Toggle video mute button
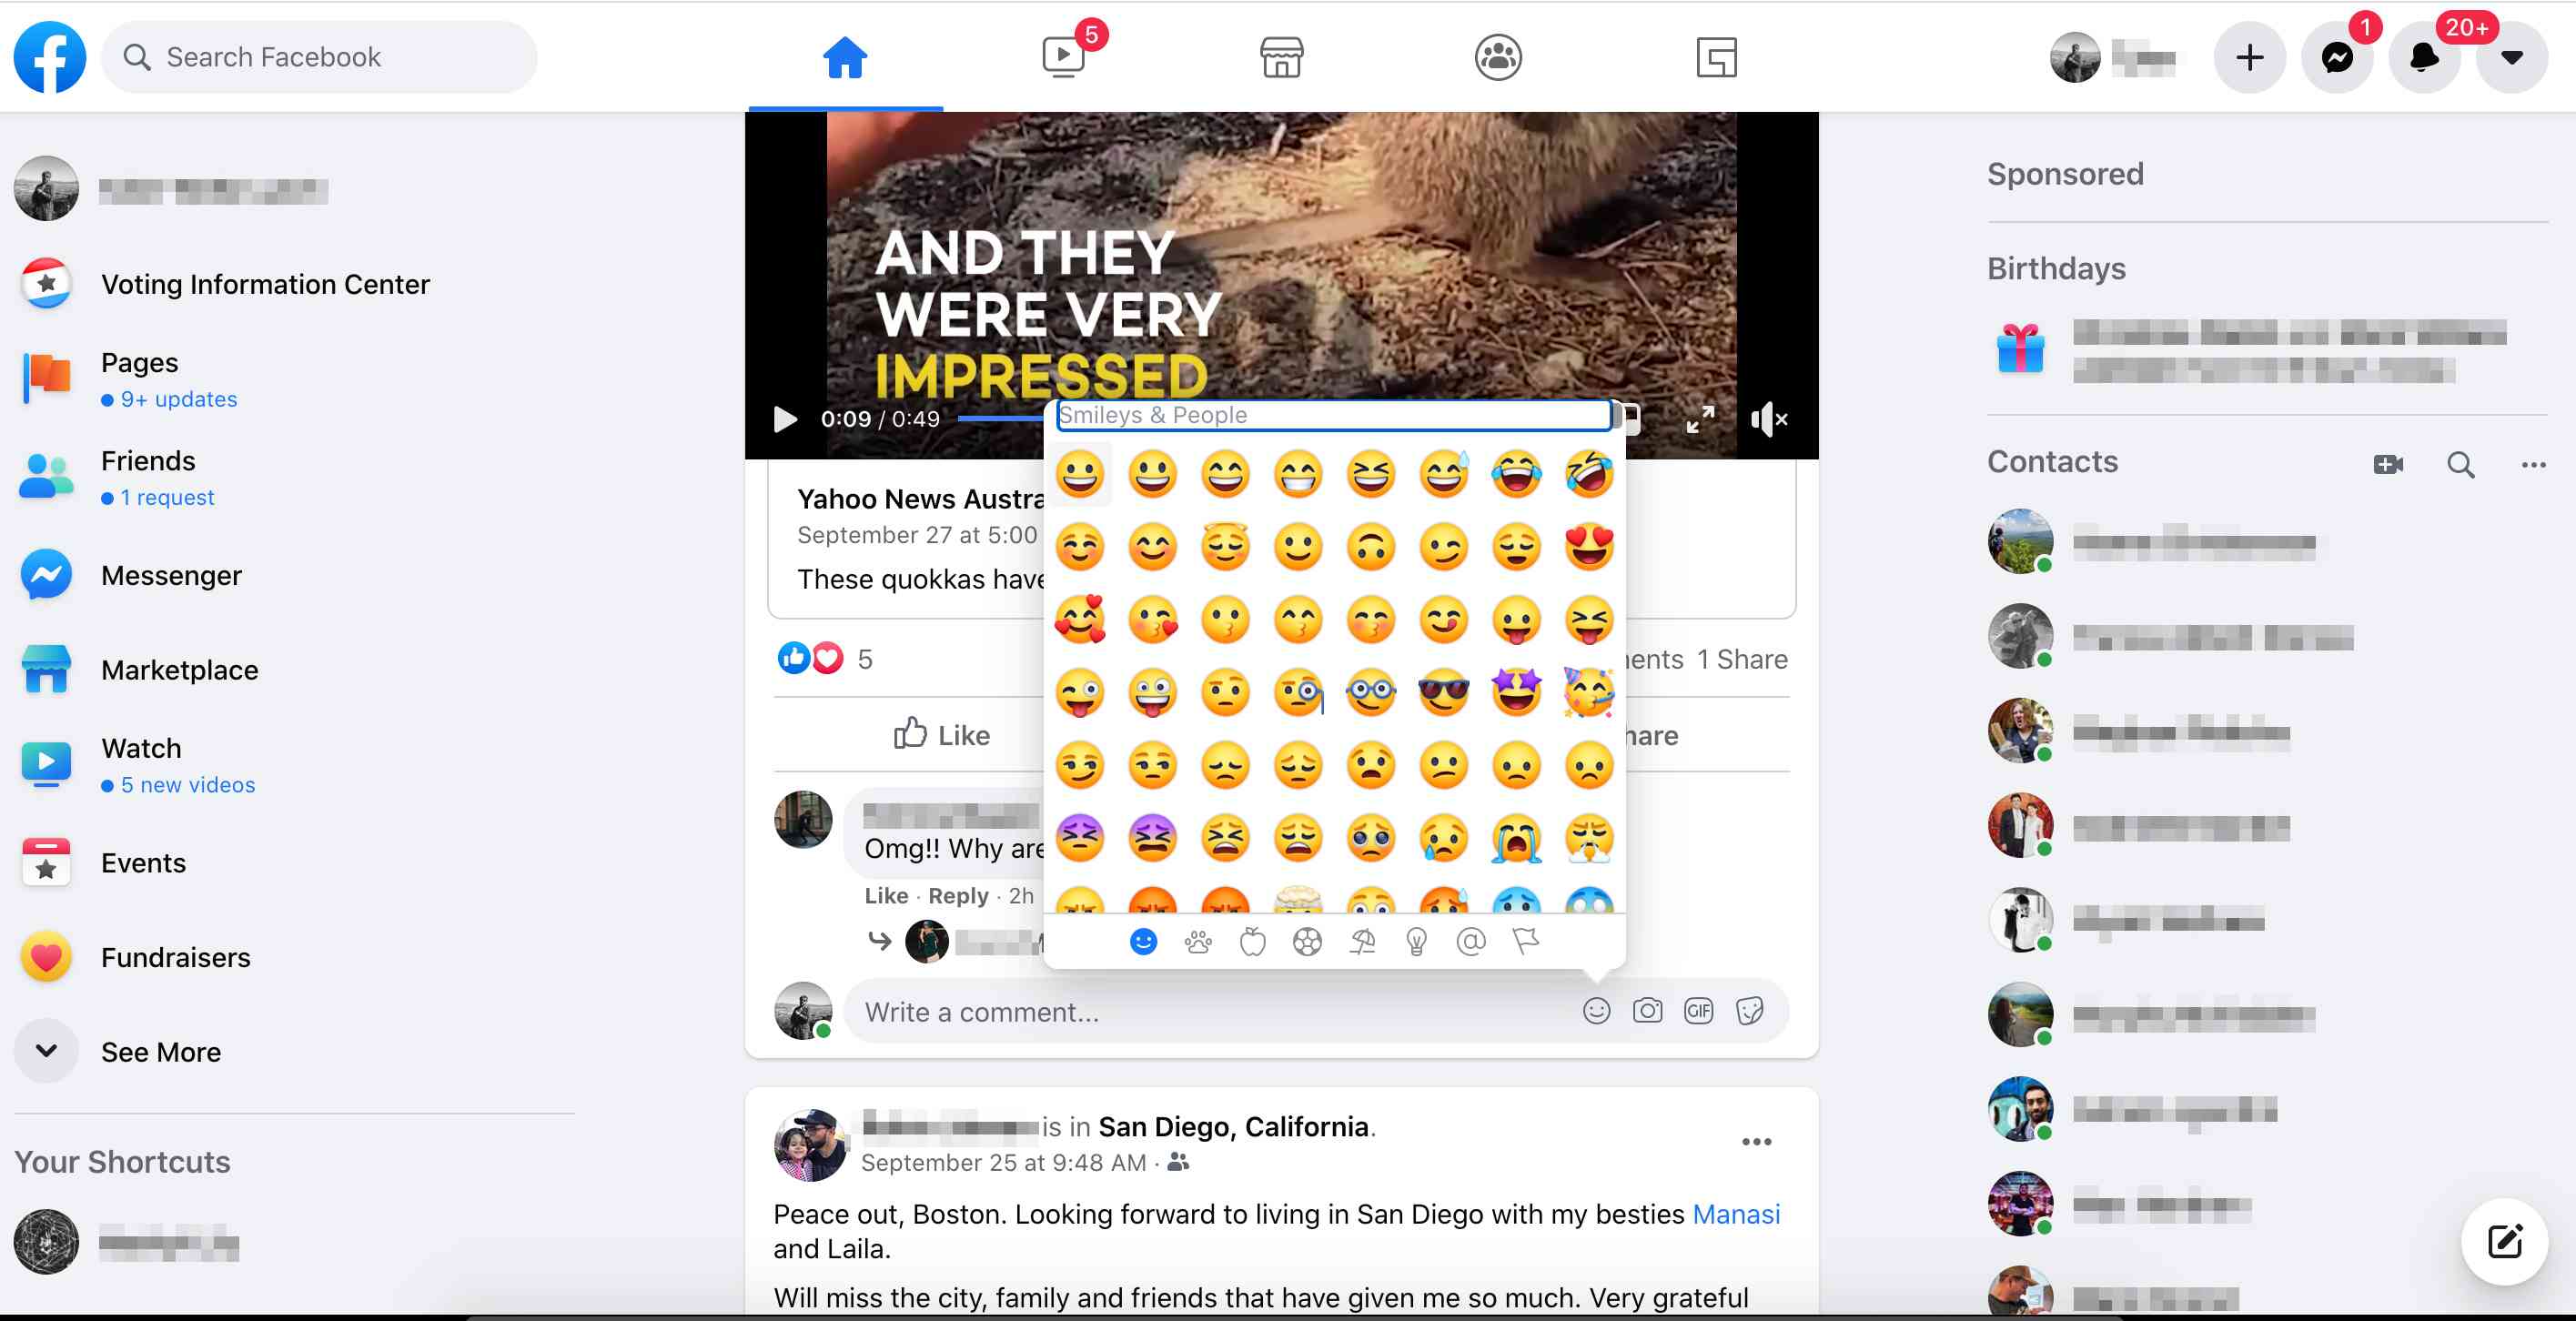 [x=1773, y=418]
